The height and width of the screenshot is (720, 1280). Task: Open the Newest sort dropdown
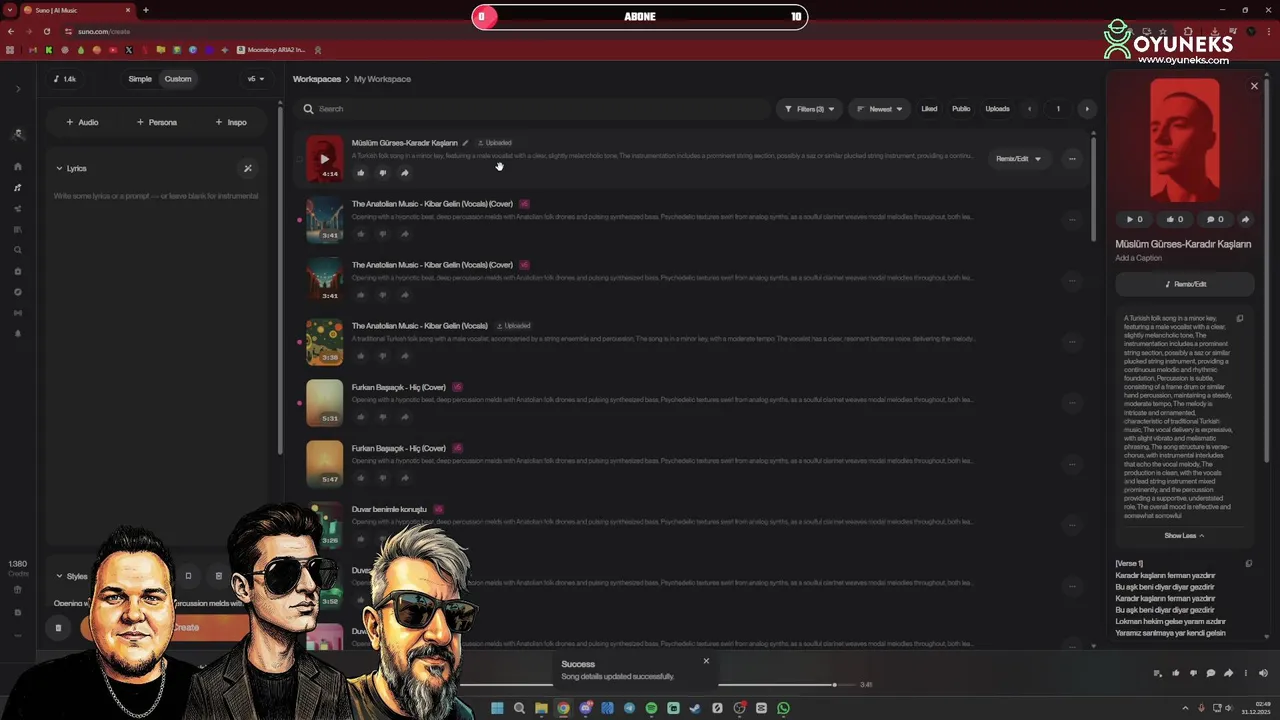pos(880,109)
